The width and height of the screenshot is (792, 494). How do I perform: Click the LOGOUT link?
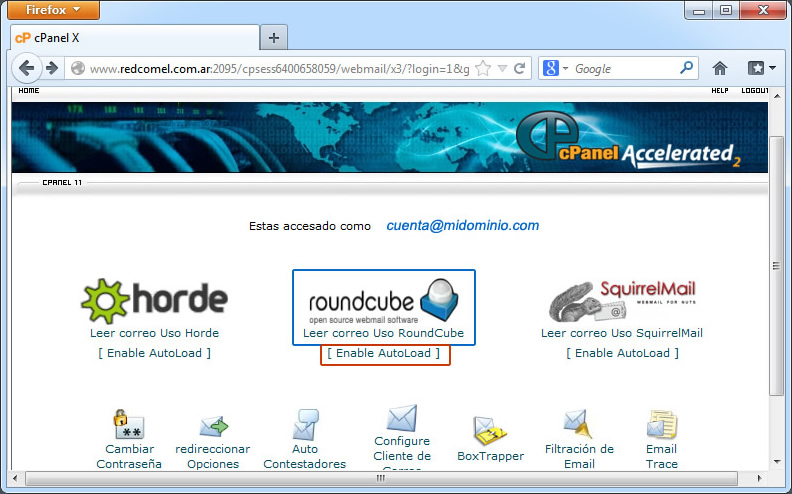pyautogui.click(x=754, y=91)
